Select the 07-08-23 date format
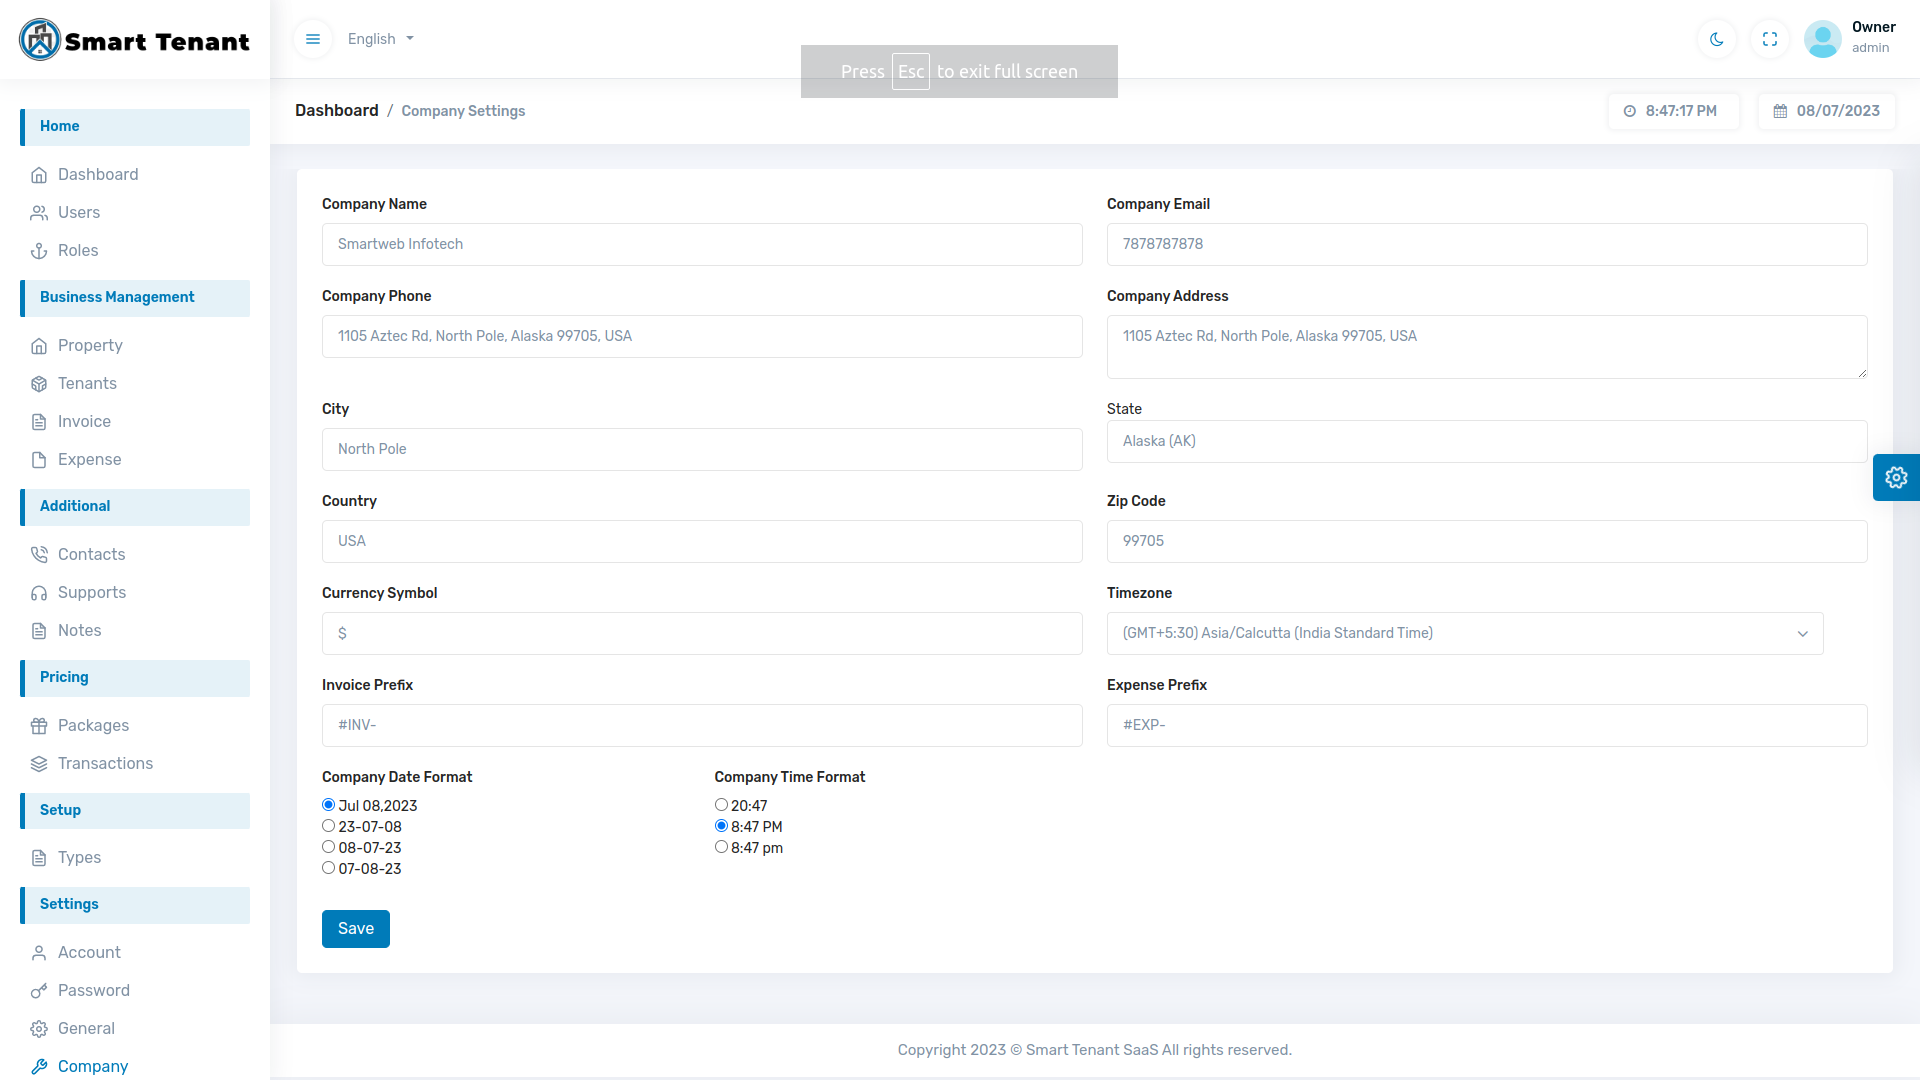The image size is (1920, 1080). pos(328,868)
